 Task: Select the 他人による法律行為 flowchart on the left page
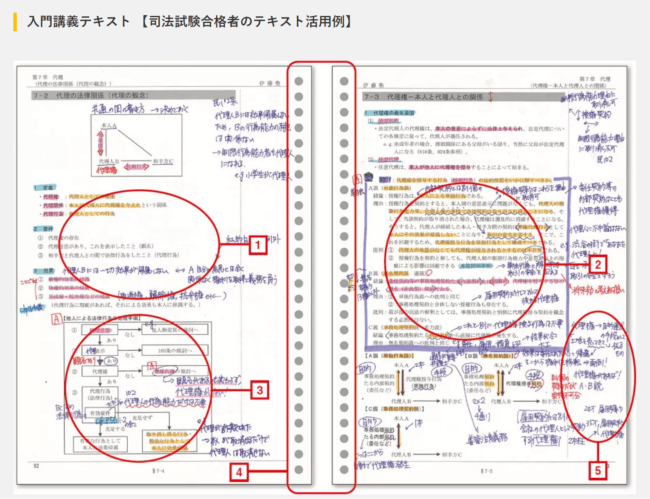pos(138,388)
